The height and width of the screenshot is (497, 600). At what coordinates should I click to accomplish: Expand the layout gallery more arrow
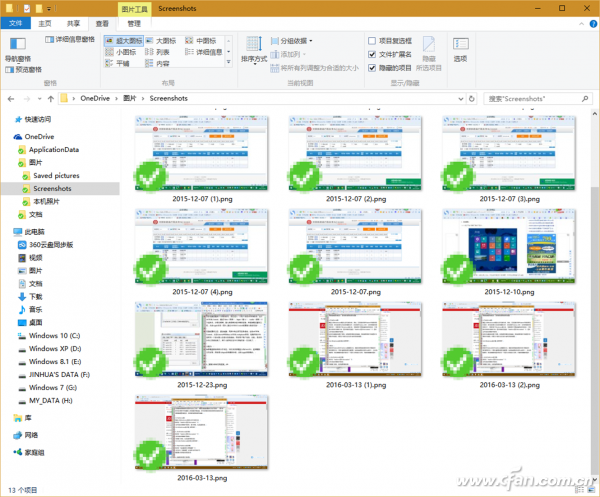click(x=229, y=62)
